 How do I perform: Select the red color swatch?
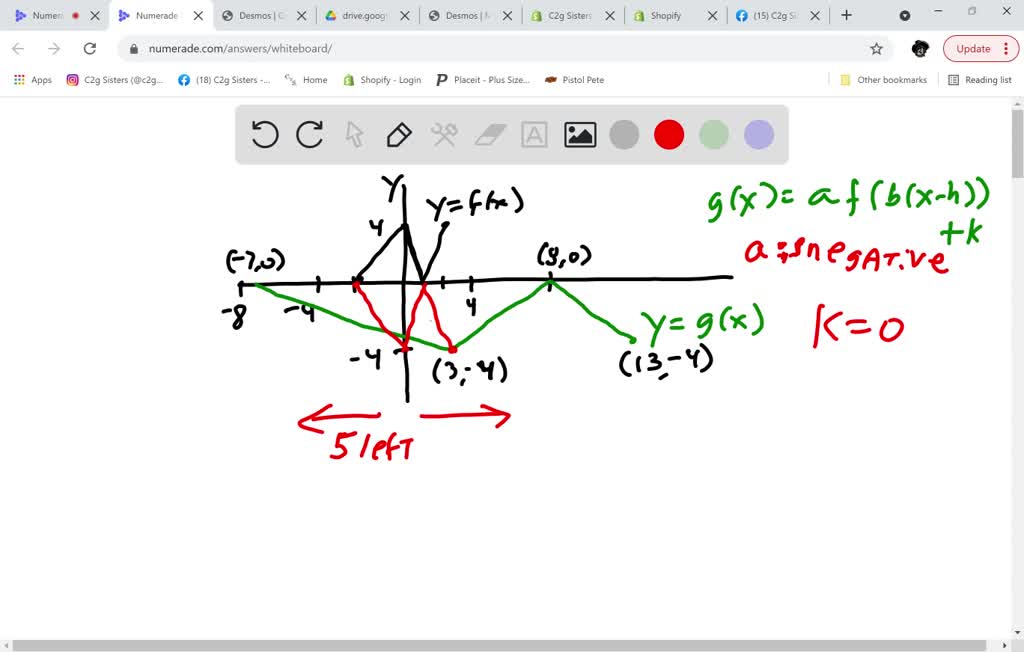668,134
